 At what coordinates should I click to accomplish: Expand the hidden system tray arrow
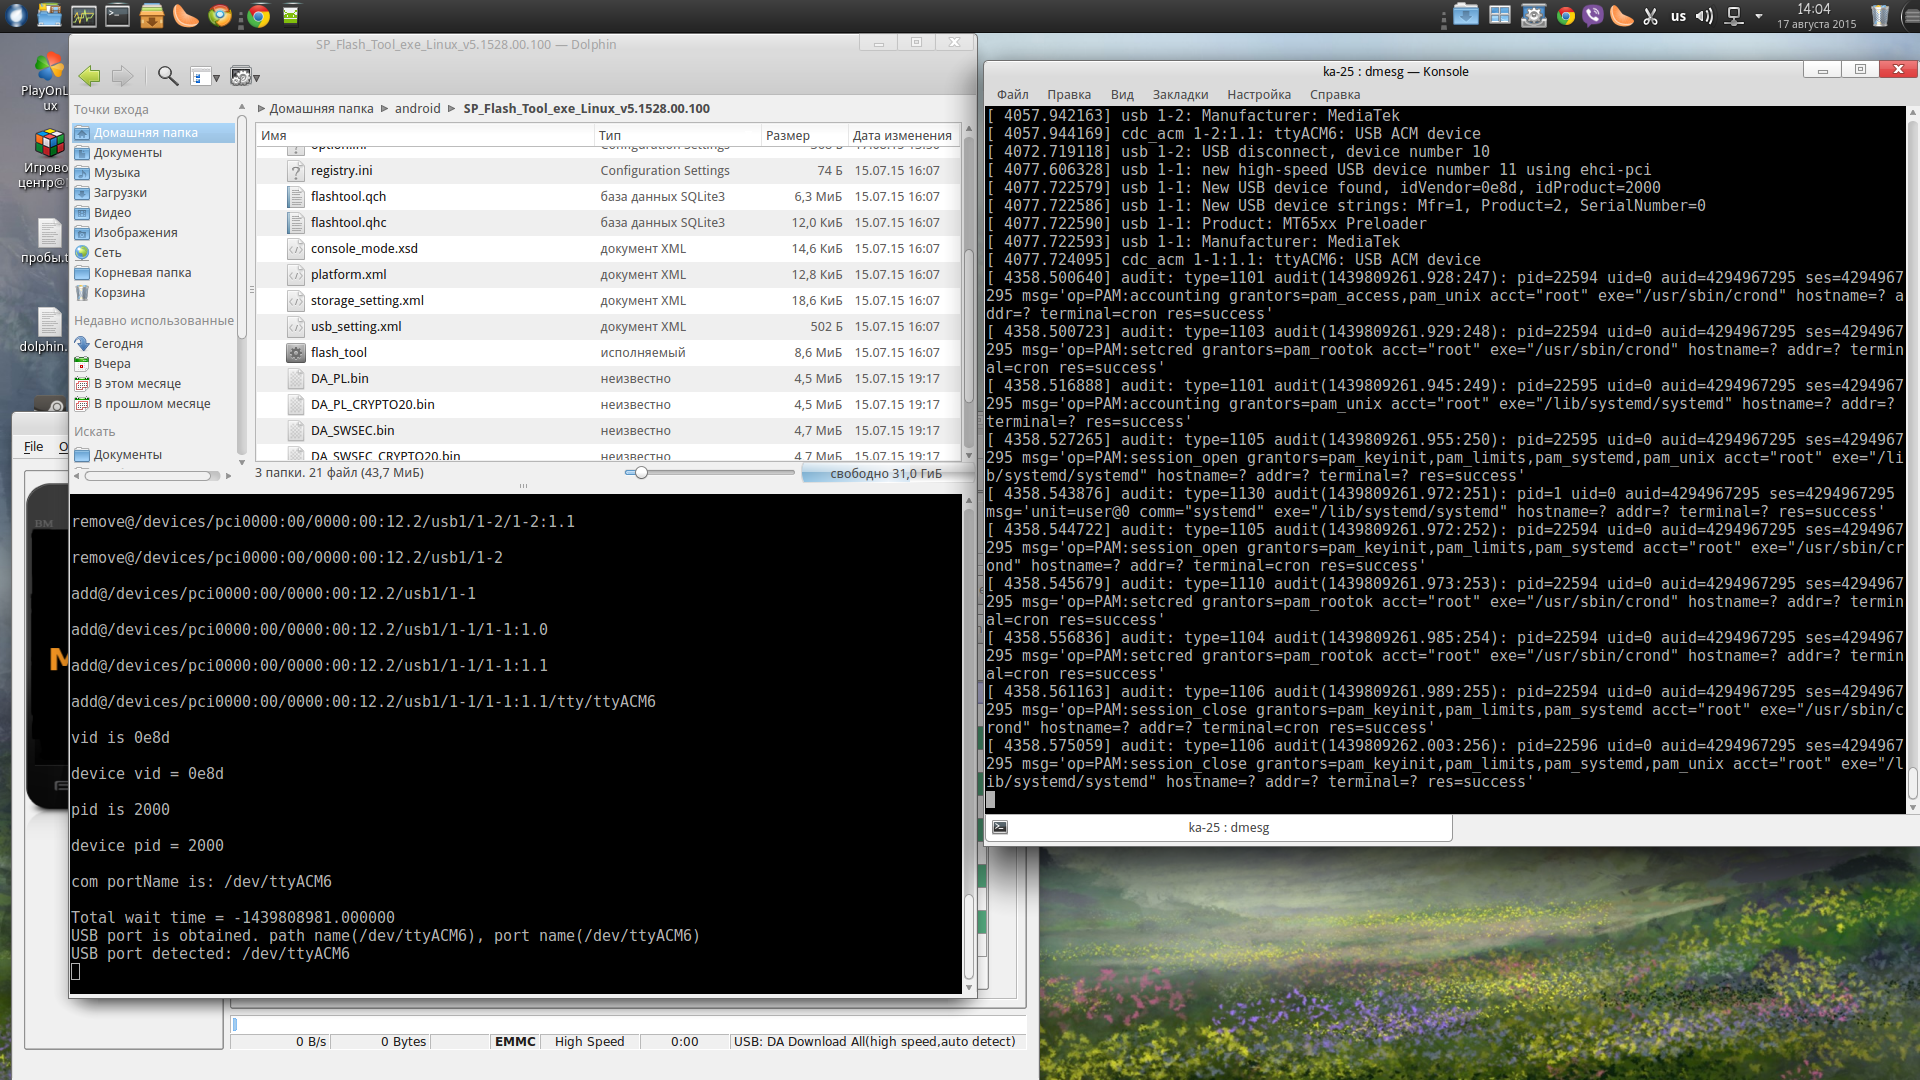point(1759,16)
